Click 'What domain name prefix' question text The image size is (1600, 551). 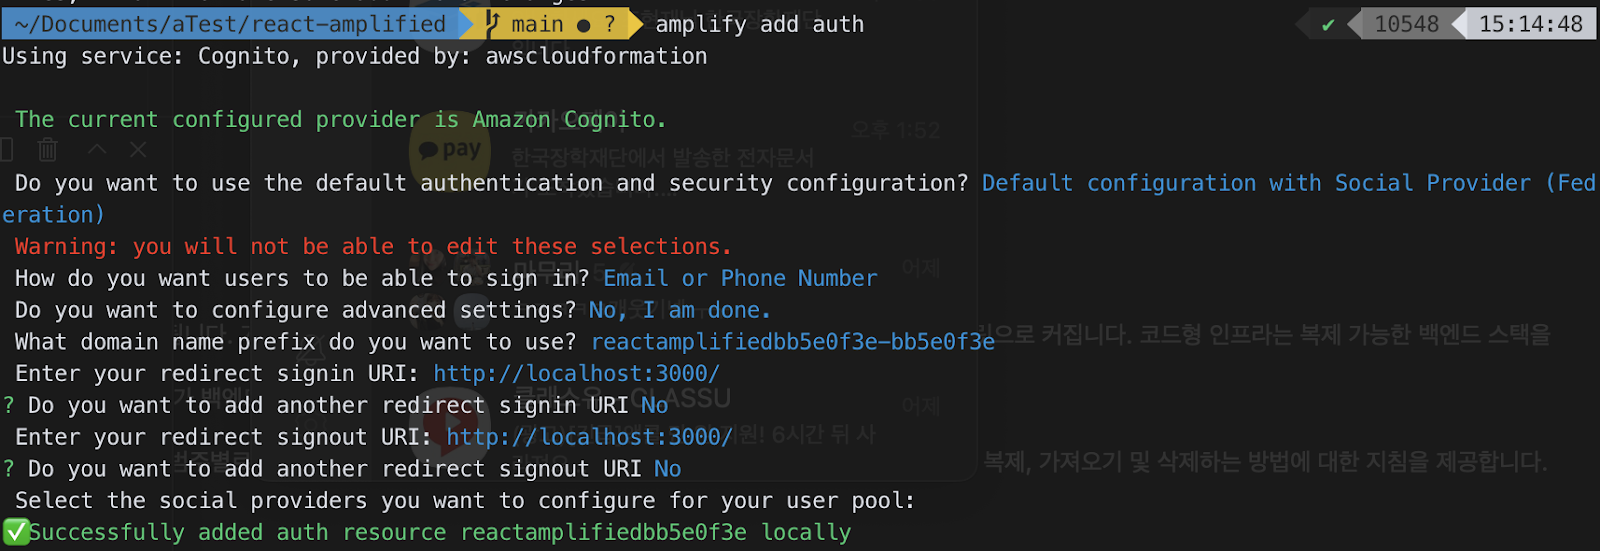point(296,342)
